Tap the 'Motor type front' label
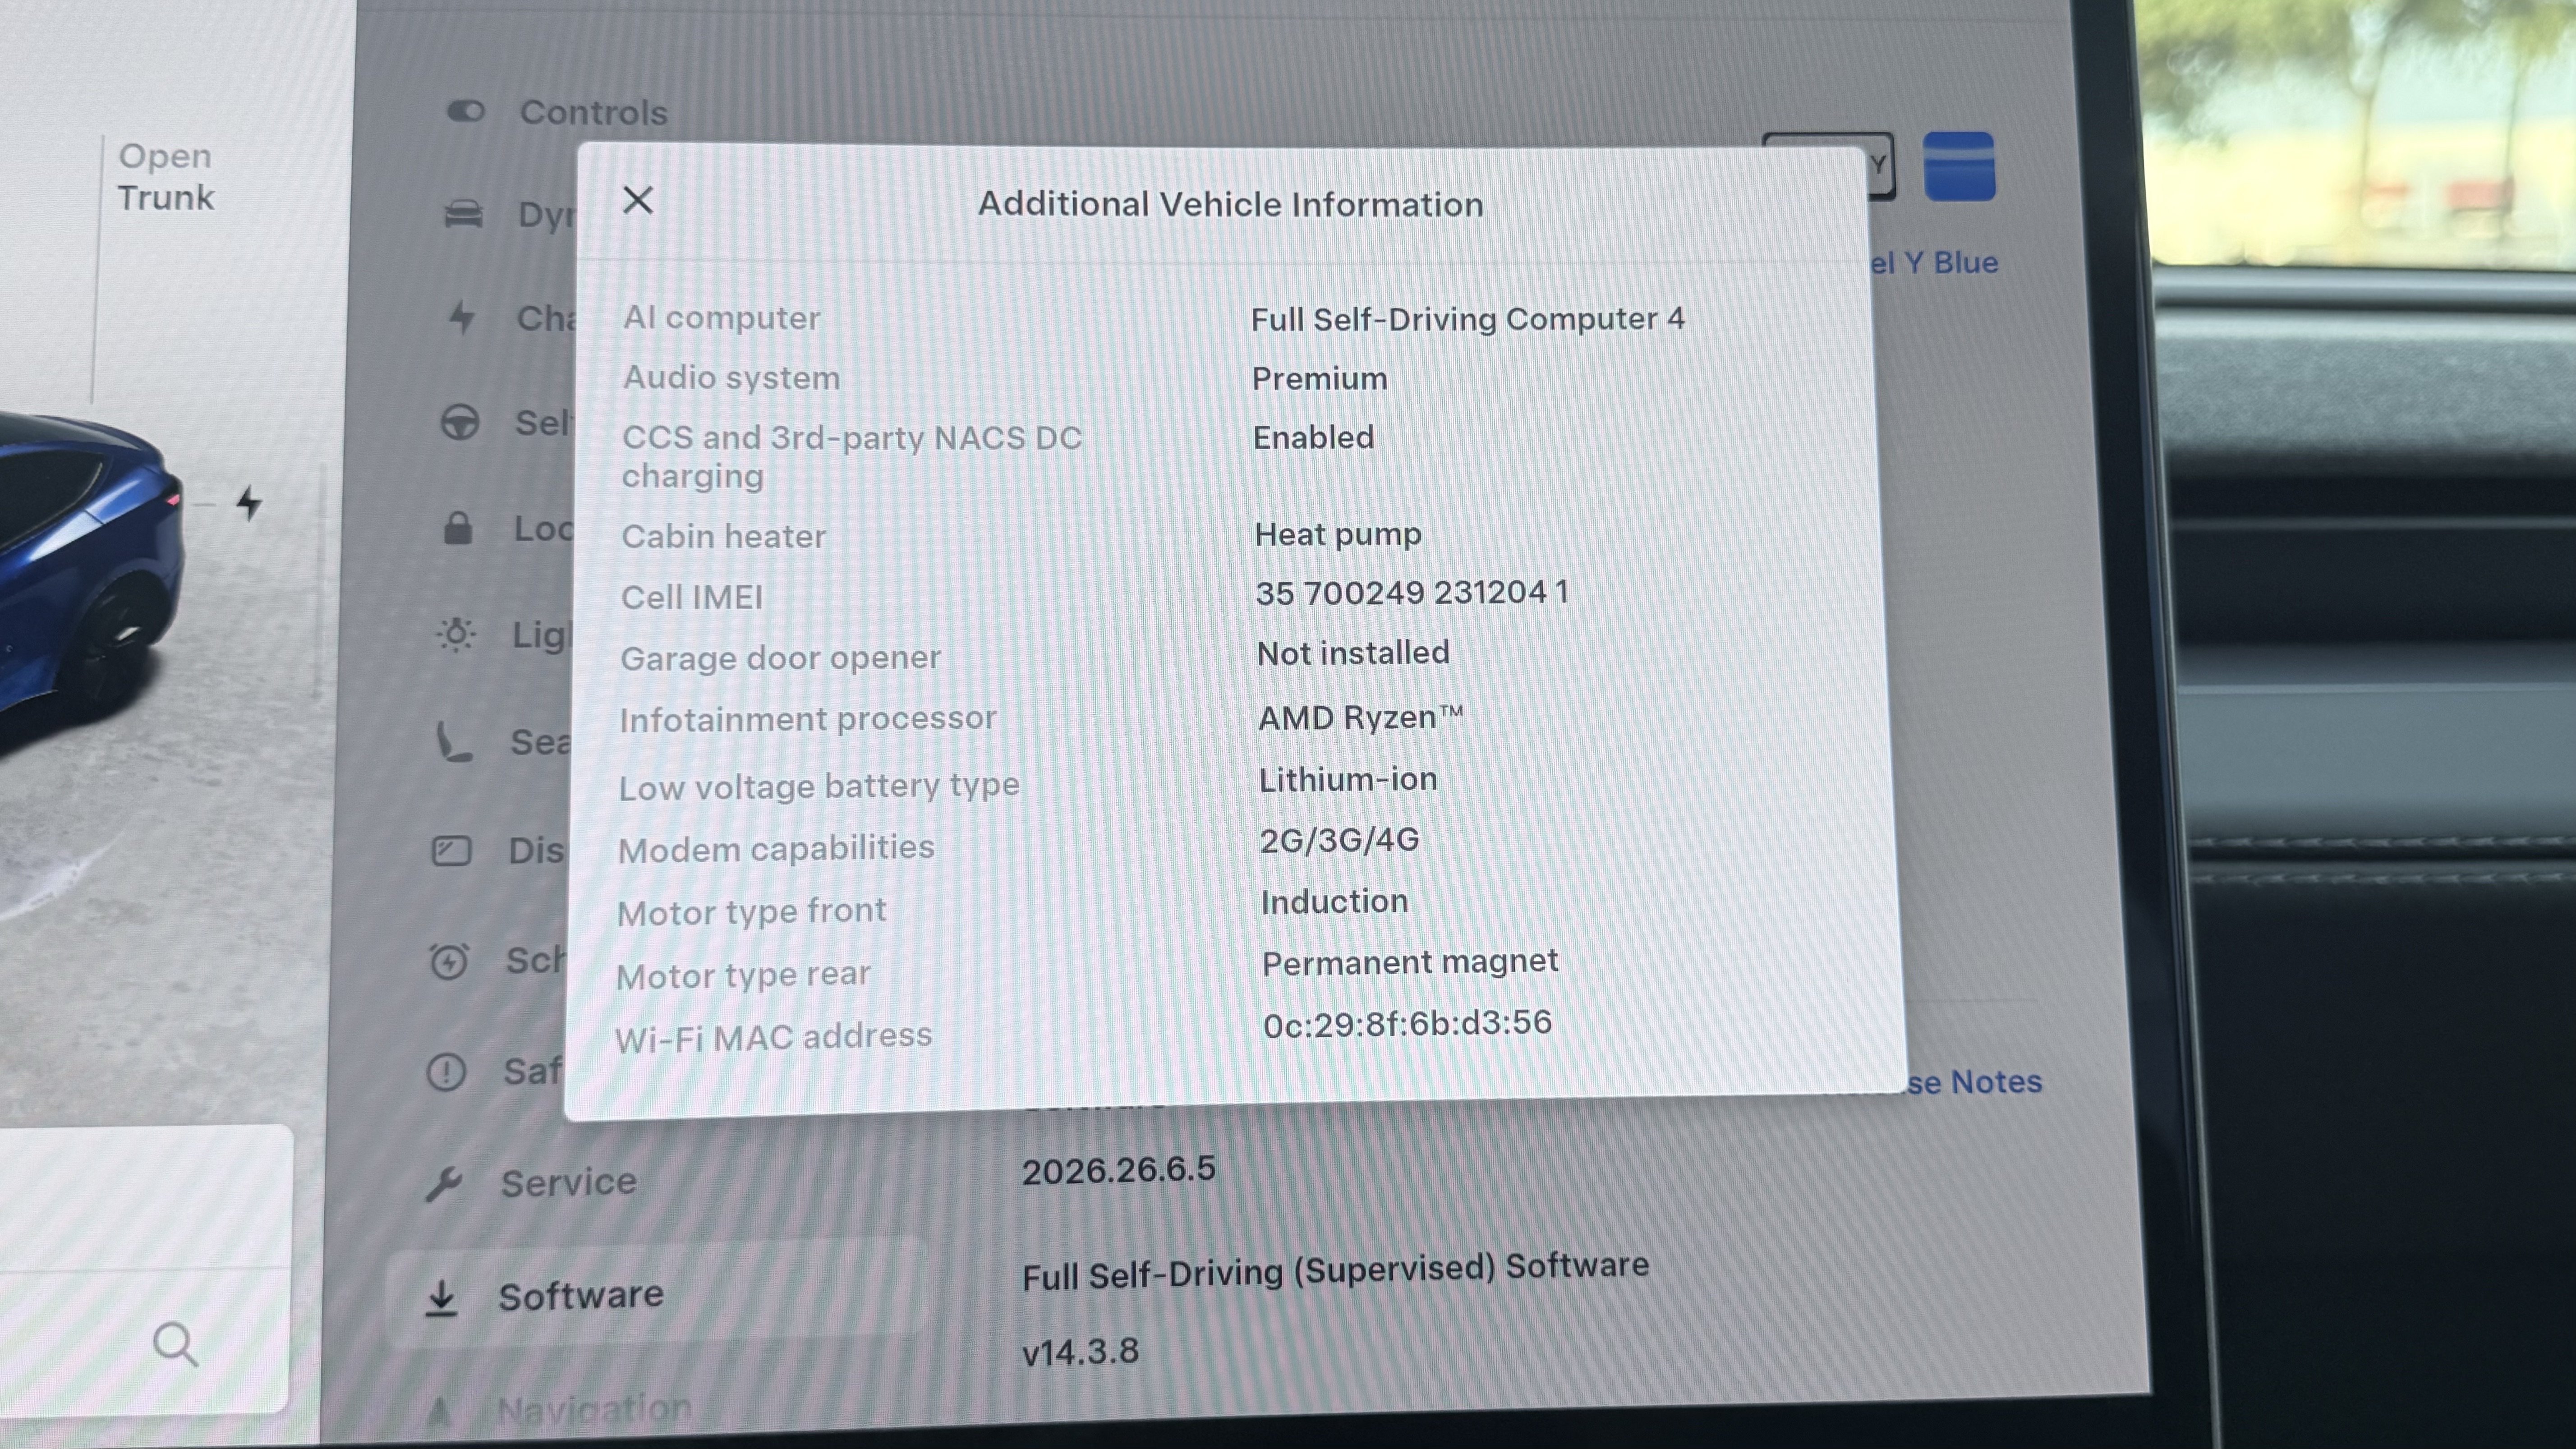The width and height of the screenshot is (2576, 1449). click(751, 912)
